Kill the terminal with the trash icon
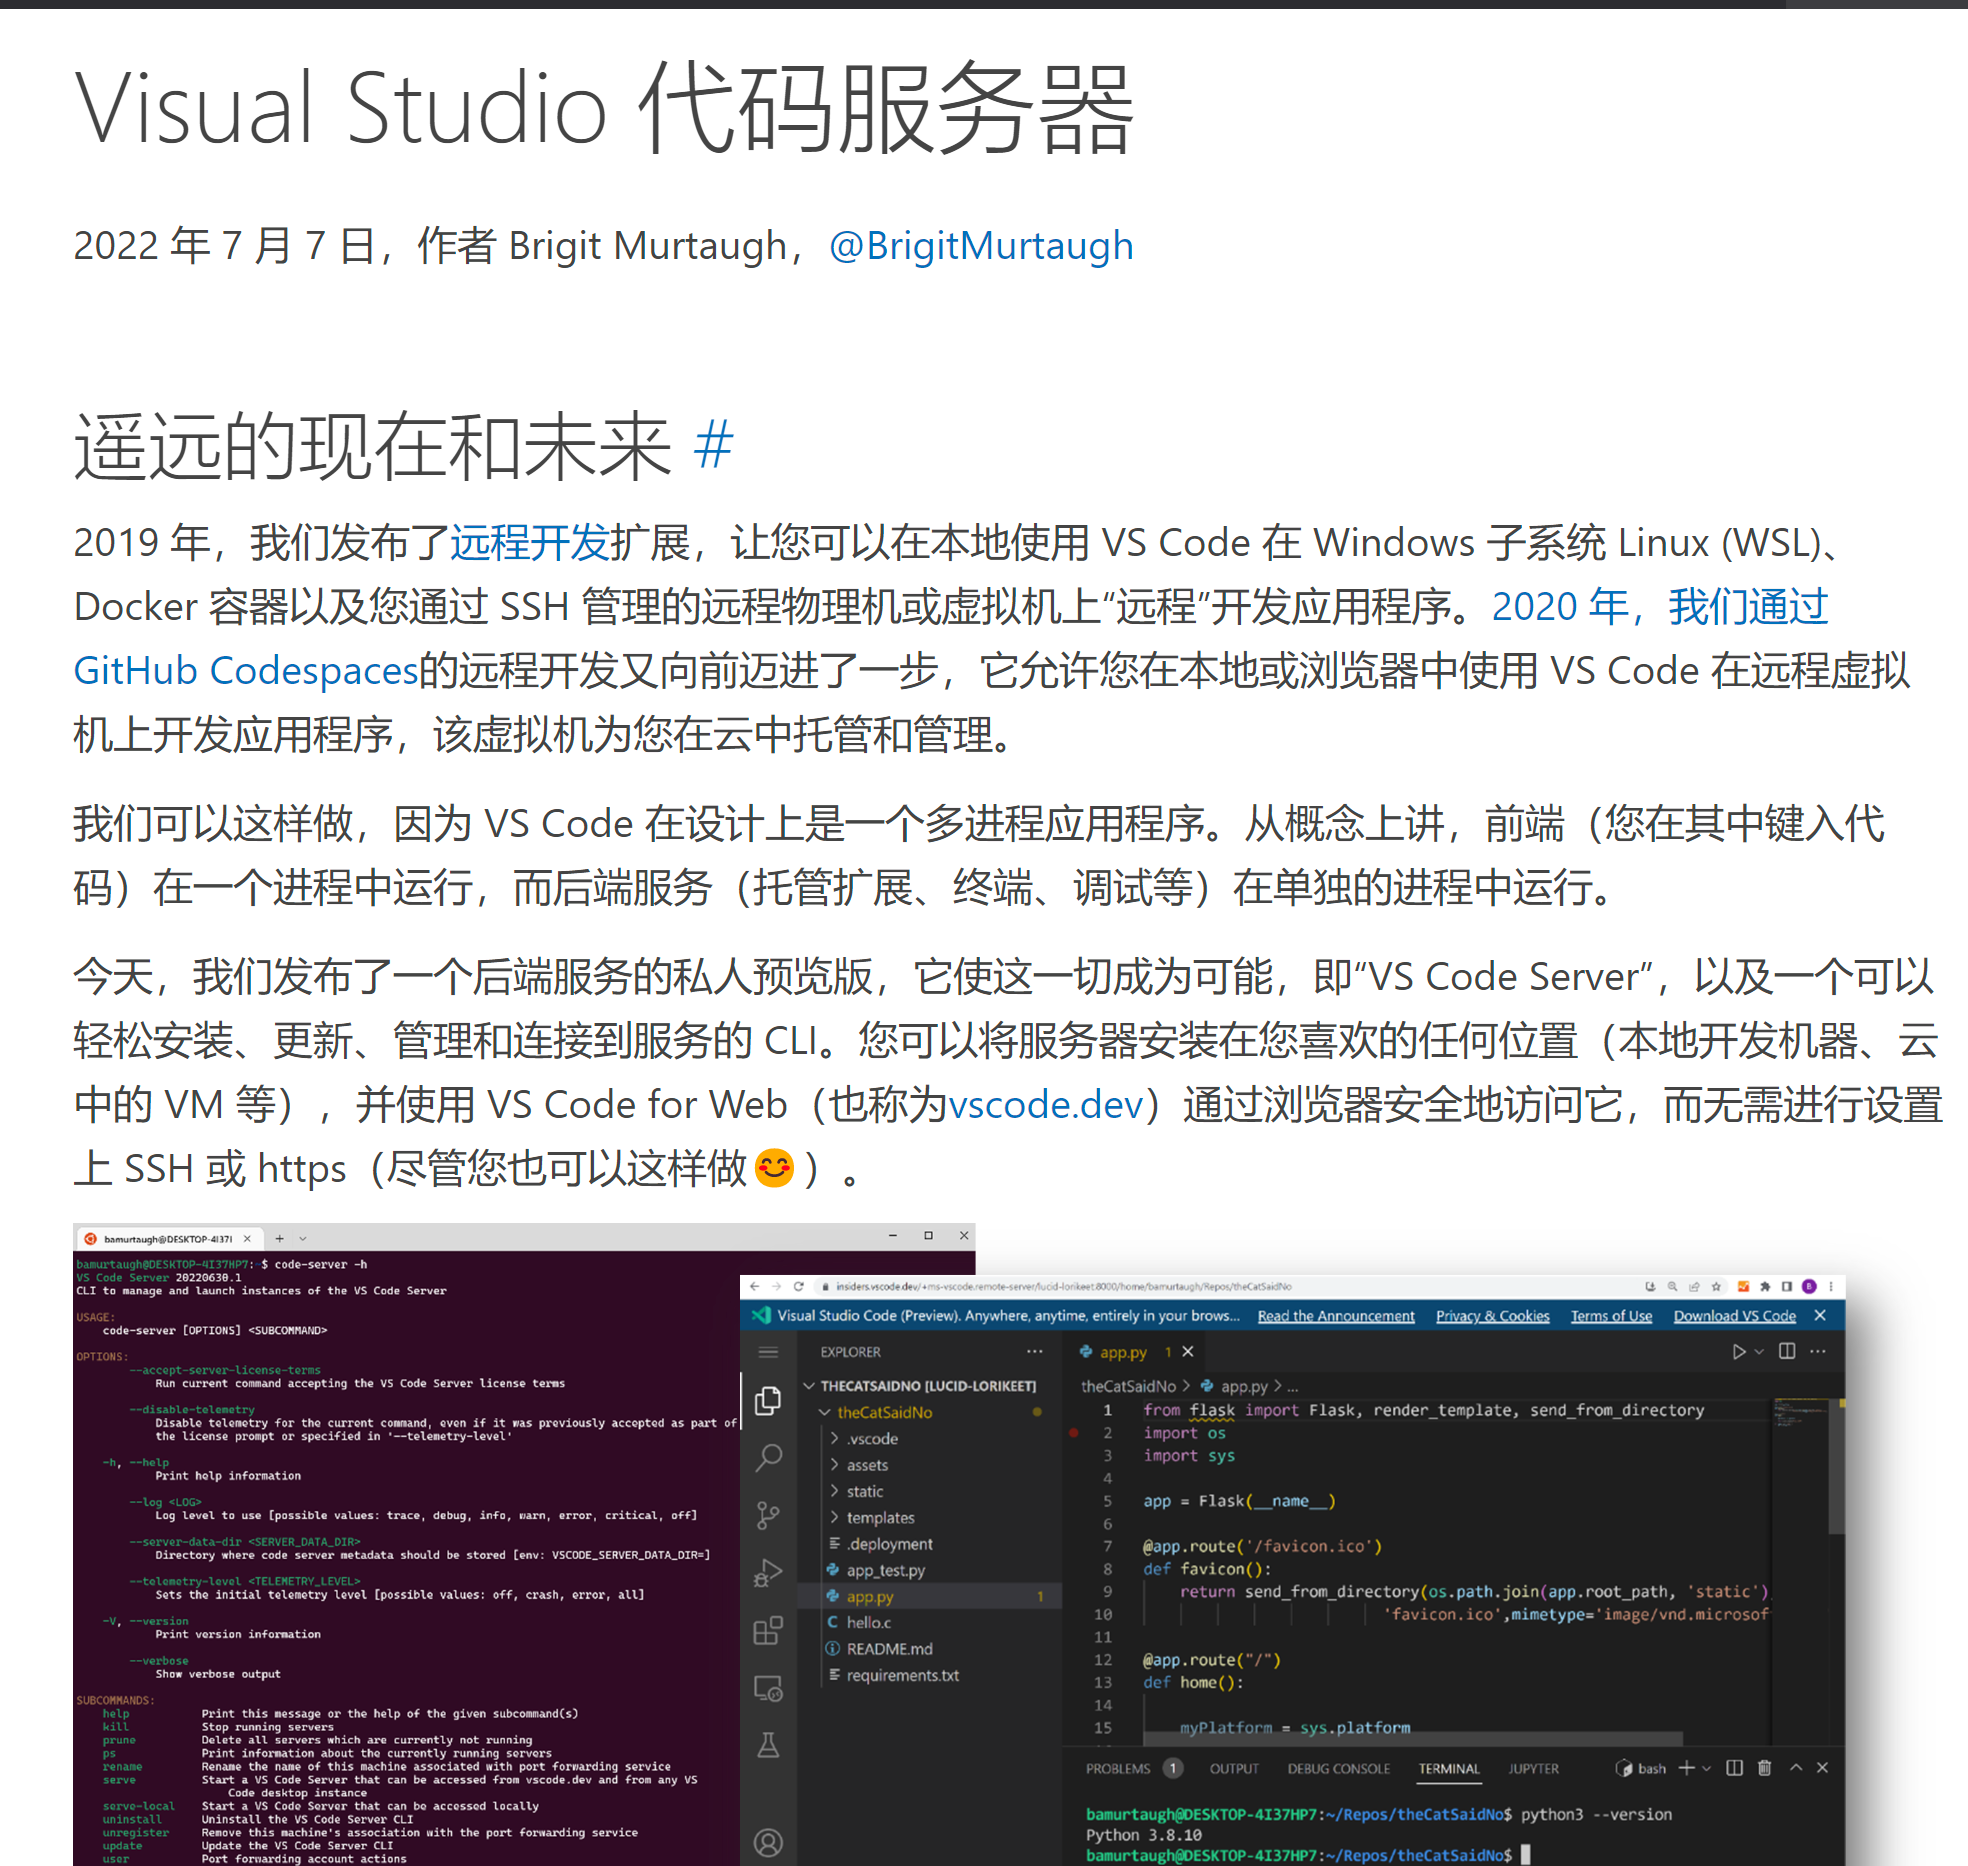 click(1763, 1769)
